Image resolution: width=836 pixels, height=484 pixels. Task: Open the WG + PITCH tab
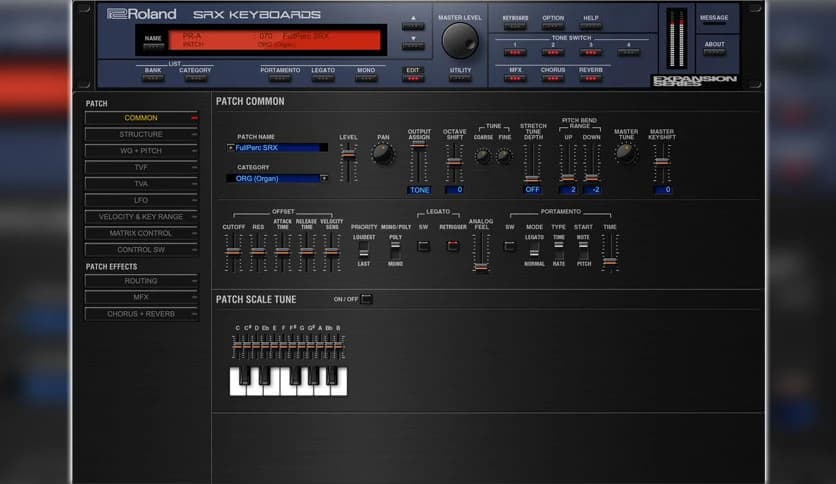141,151
